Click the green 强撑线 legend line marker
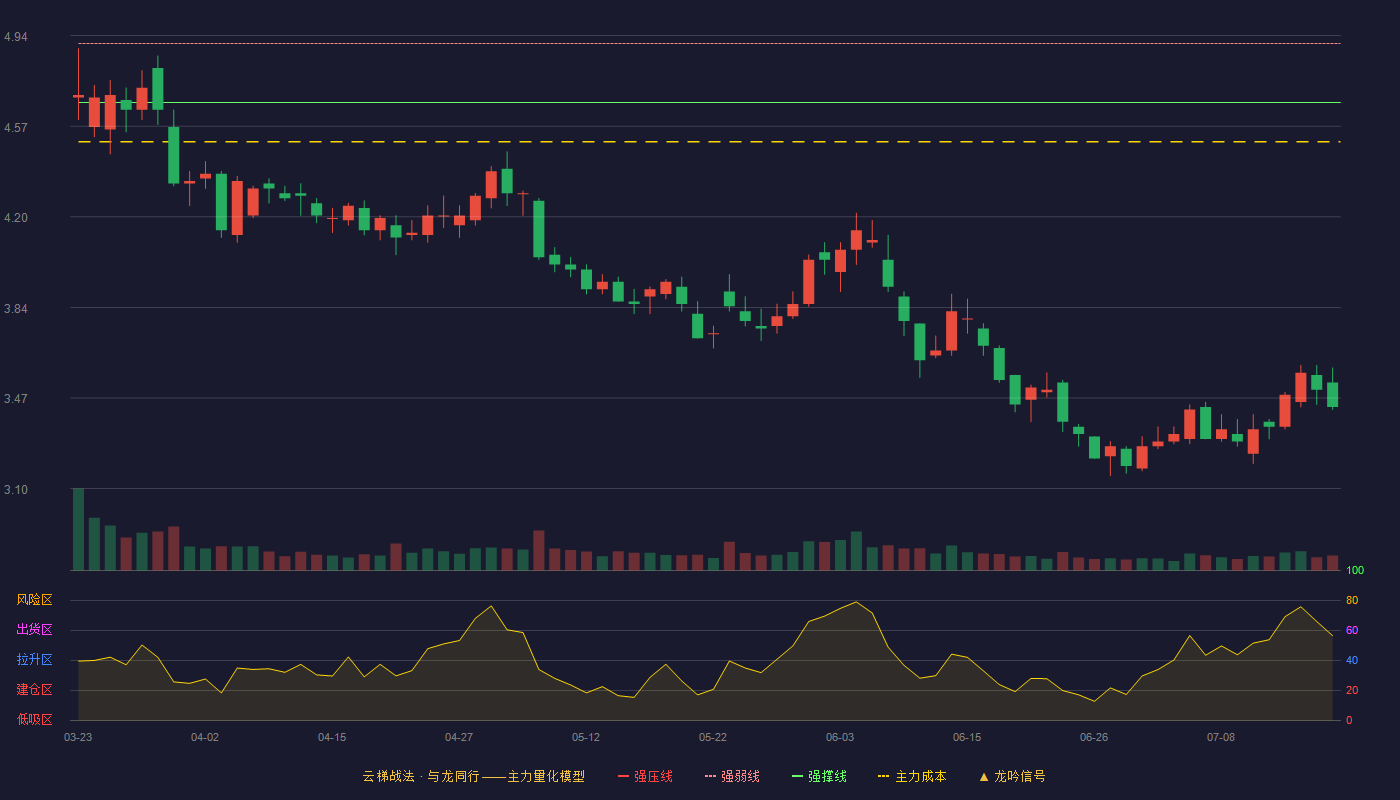Screen dimensions: 1400x800 click(x=797, y=776)
